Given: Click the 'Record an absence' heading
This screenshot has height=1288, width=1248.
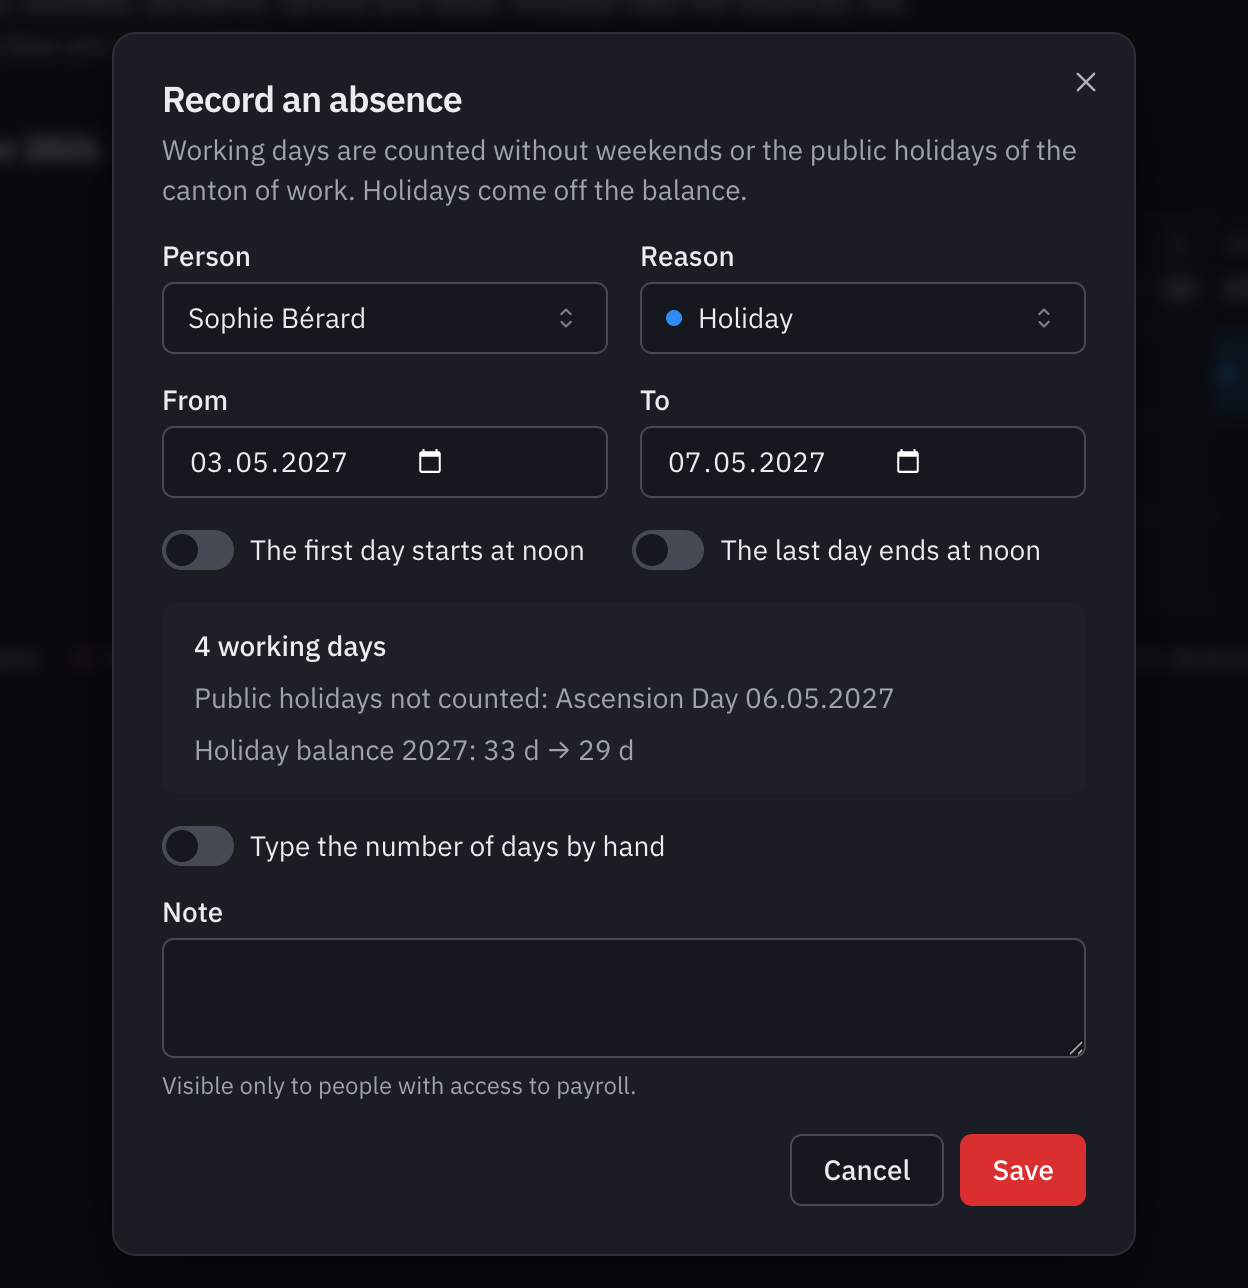Looking at the screenshot, I should click(x=312, y=100).
